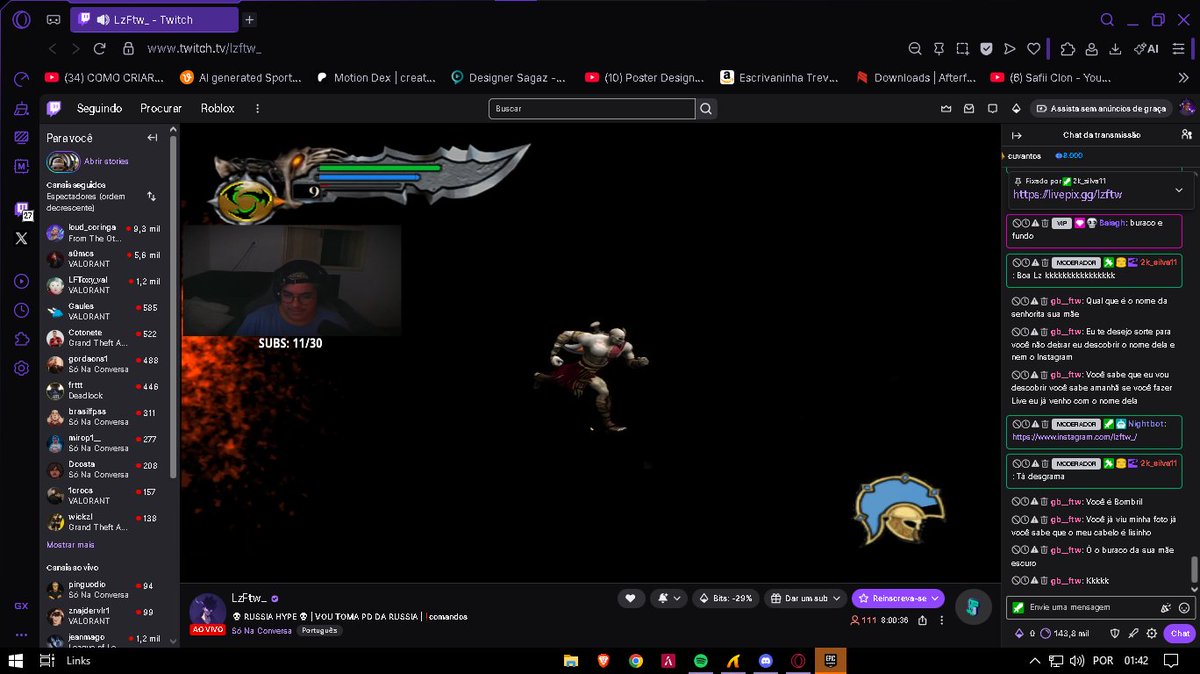Open a new browser tab

(250, 19)
